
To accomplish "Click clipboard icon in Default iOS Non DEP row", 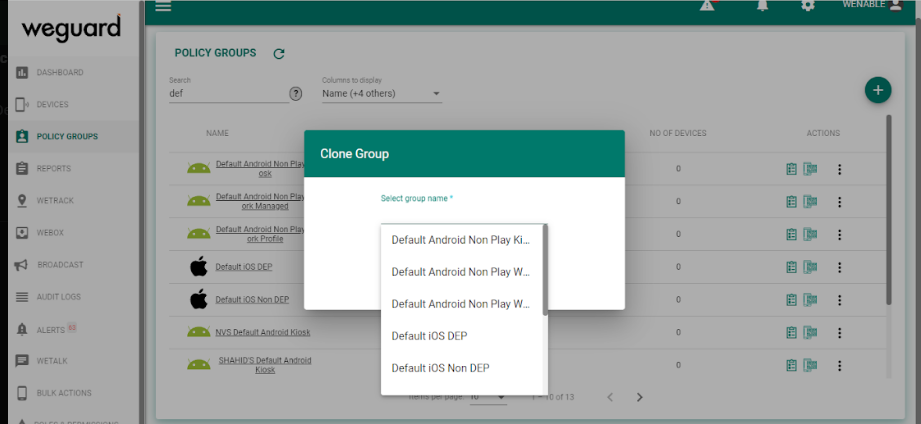I will 792,300.
